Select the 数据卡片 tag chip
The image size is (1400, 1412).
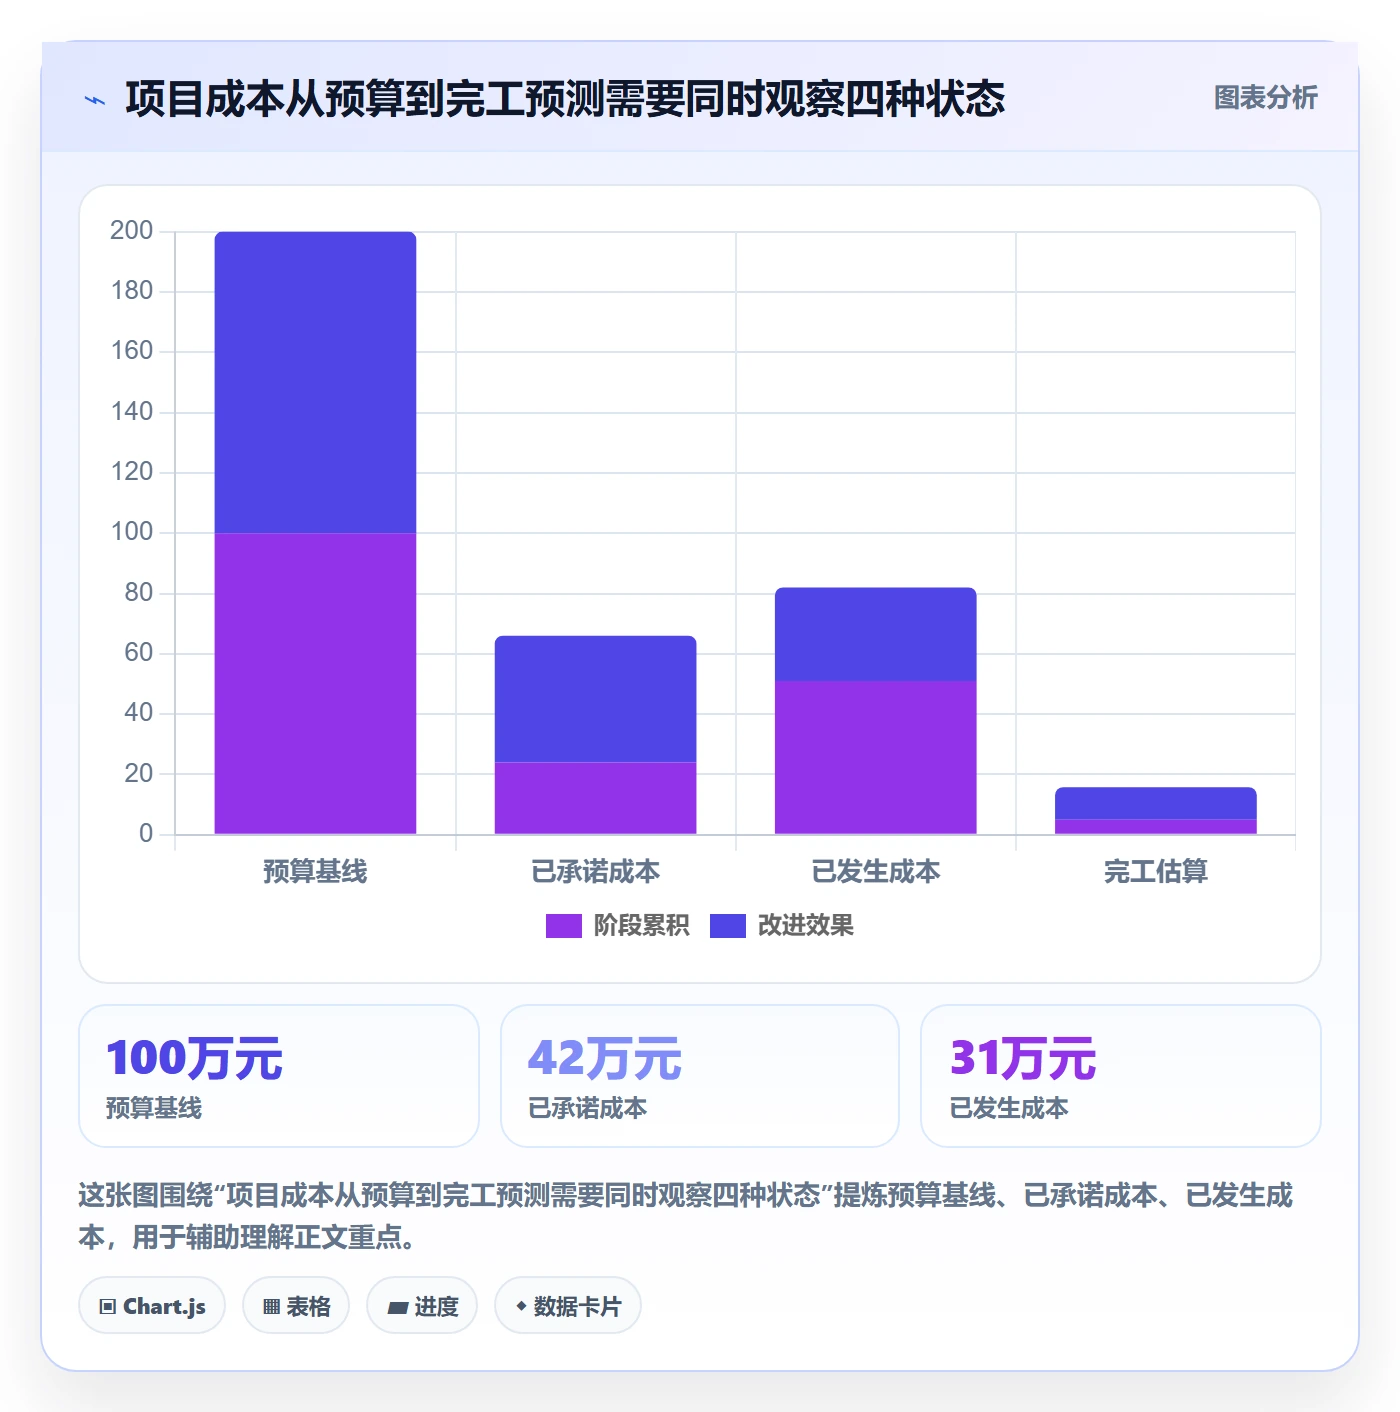click(568, 1305)
